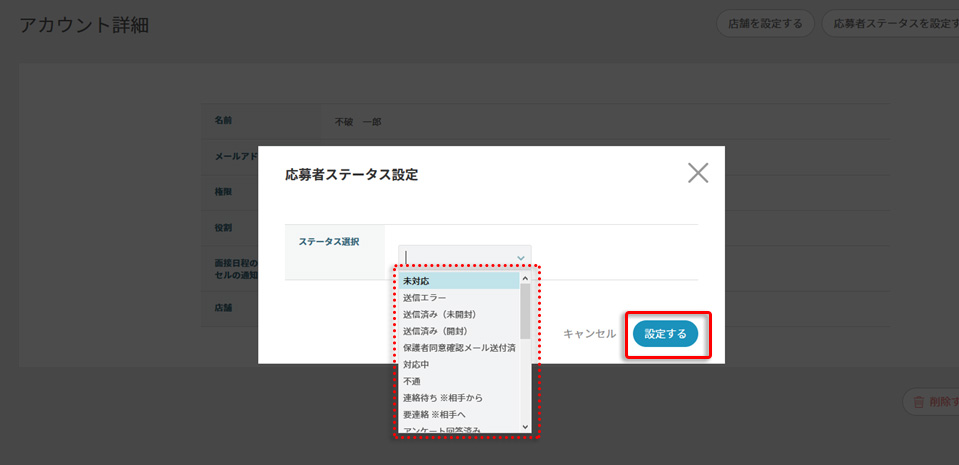Screen dimensions: 959x465
Task: Click キャンセル to dismiss the dialog
Action: [589, 334]
